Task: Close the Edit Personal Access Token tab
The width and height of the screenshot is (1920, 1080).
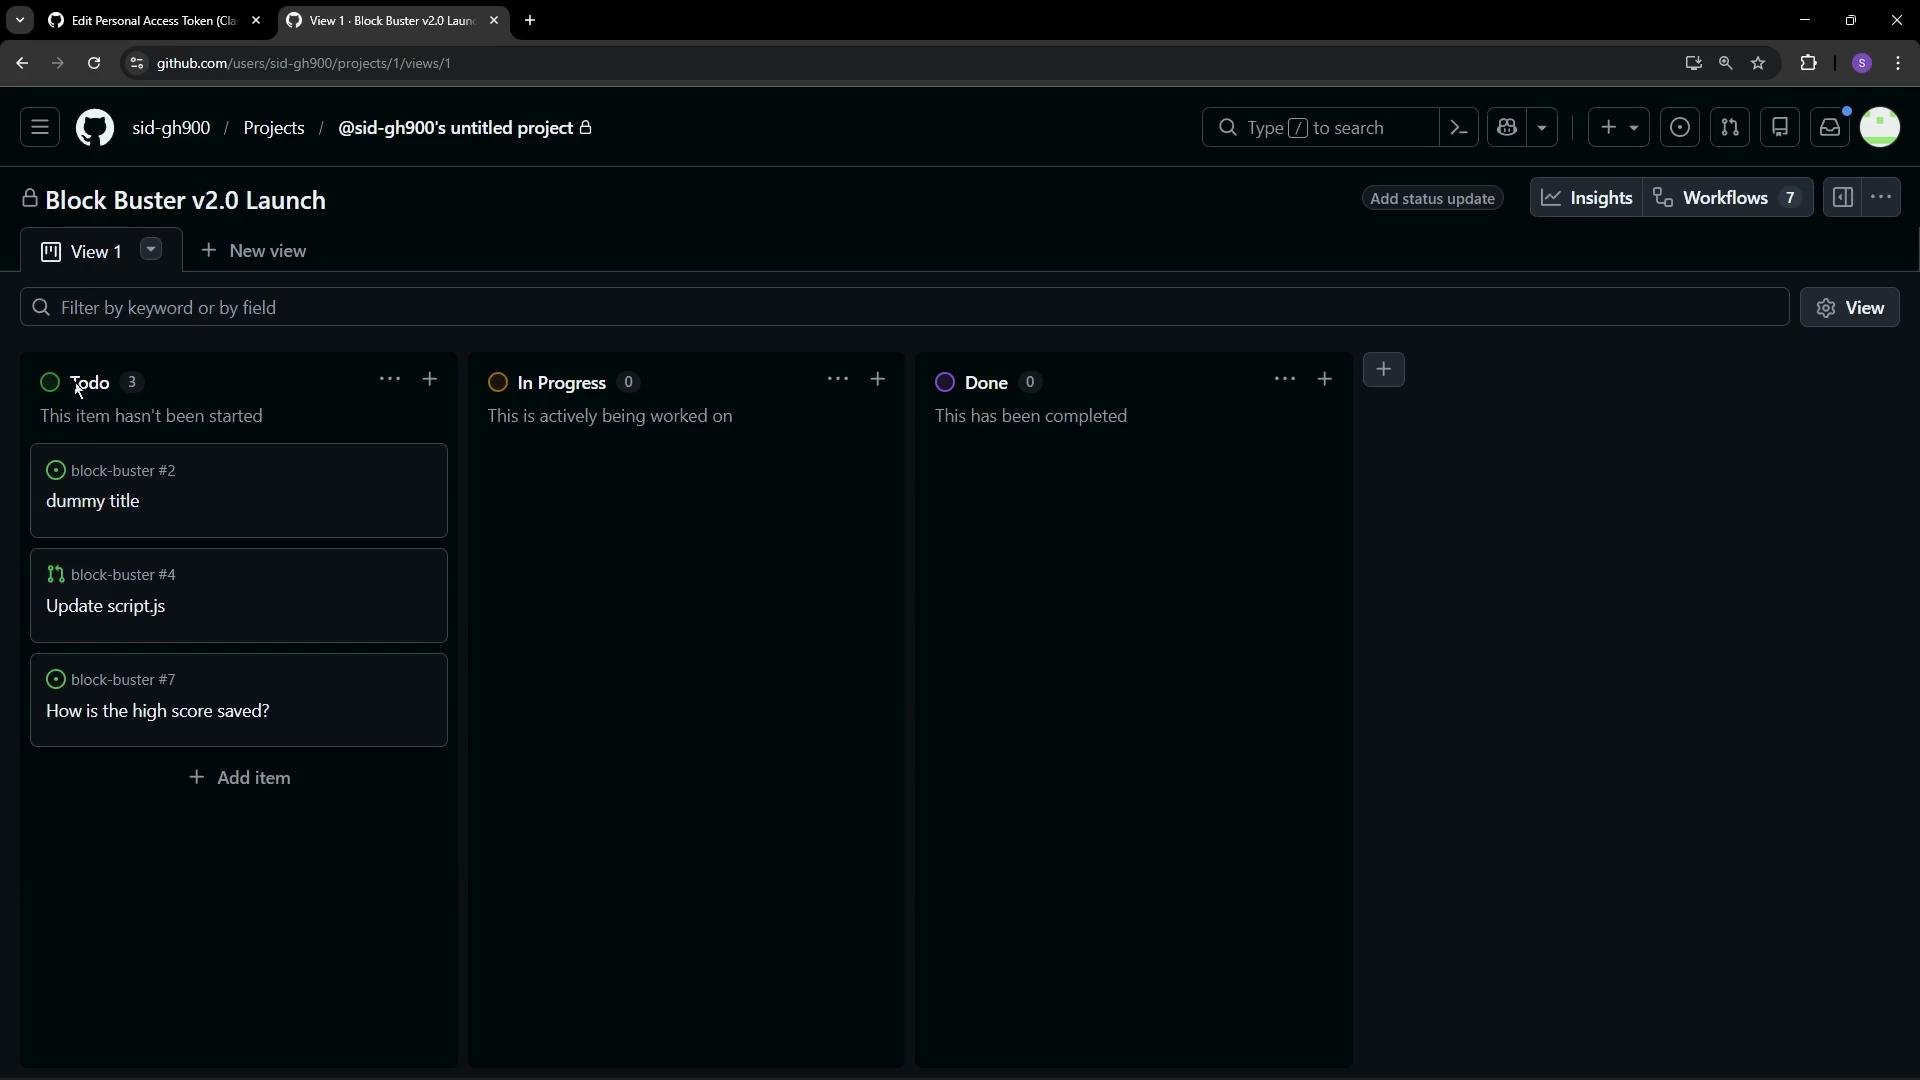Action: point(256,21)
